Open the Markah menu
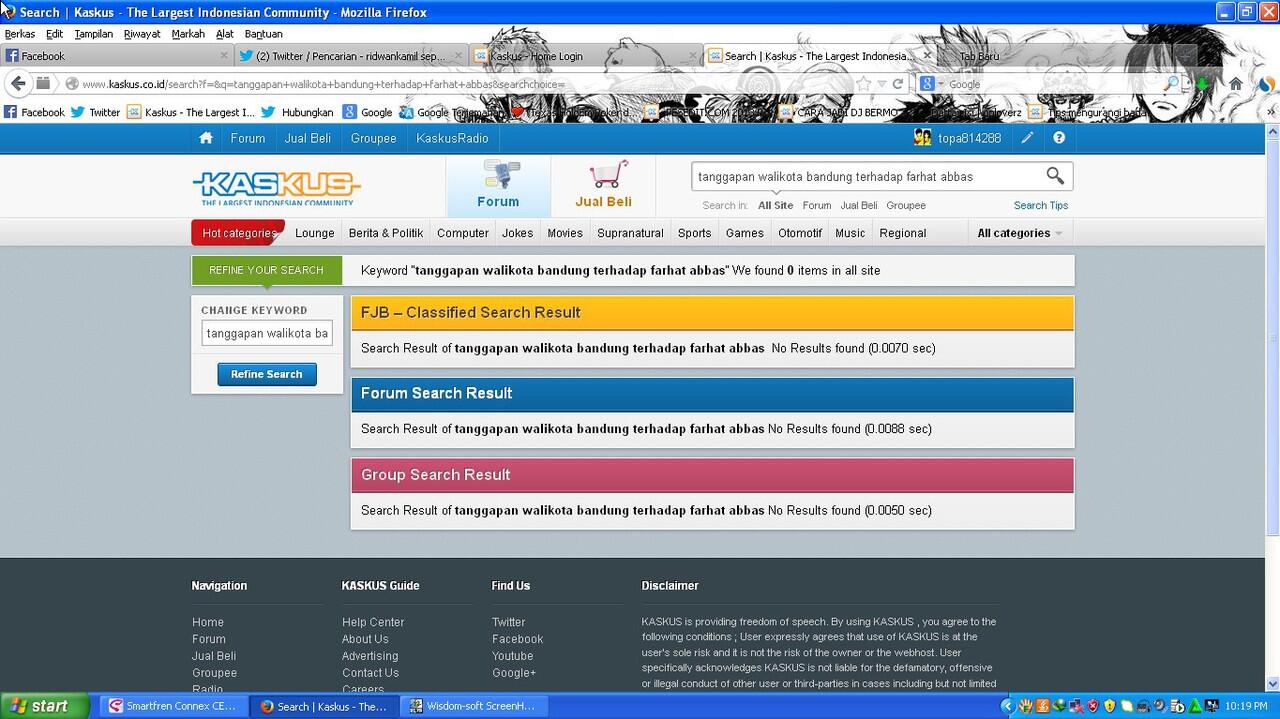1280x719 pixels. pos(188,34)
